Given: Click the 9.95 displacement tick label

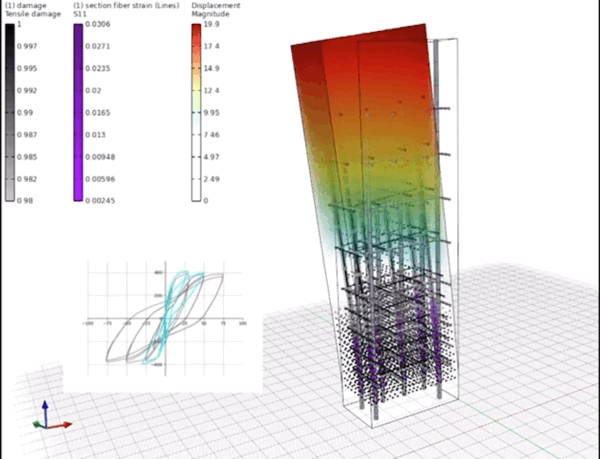Looking at the screenshot, I should point(212,113).
